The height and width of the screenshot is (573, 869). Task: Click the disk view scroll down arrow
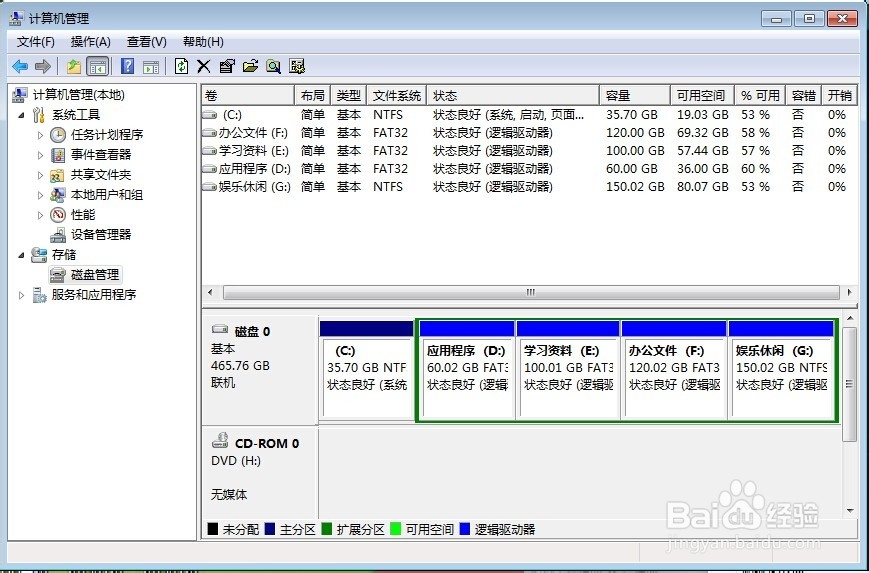[x=850, y=511]
